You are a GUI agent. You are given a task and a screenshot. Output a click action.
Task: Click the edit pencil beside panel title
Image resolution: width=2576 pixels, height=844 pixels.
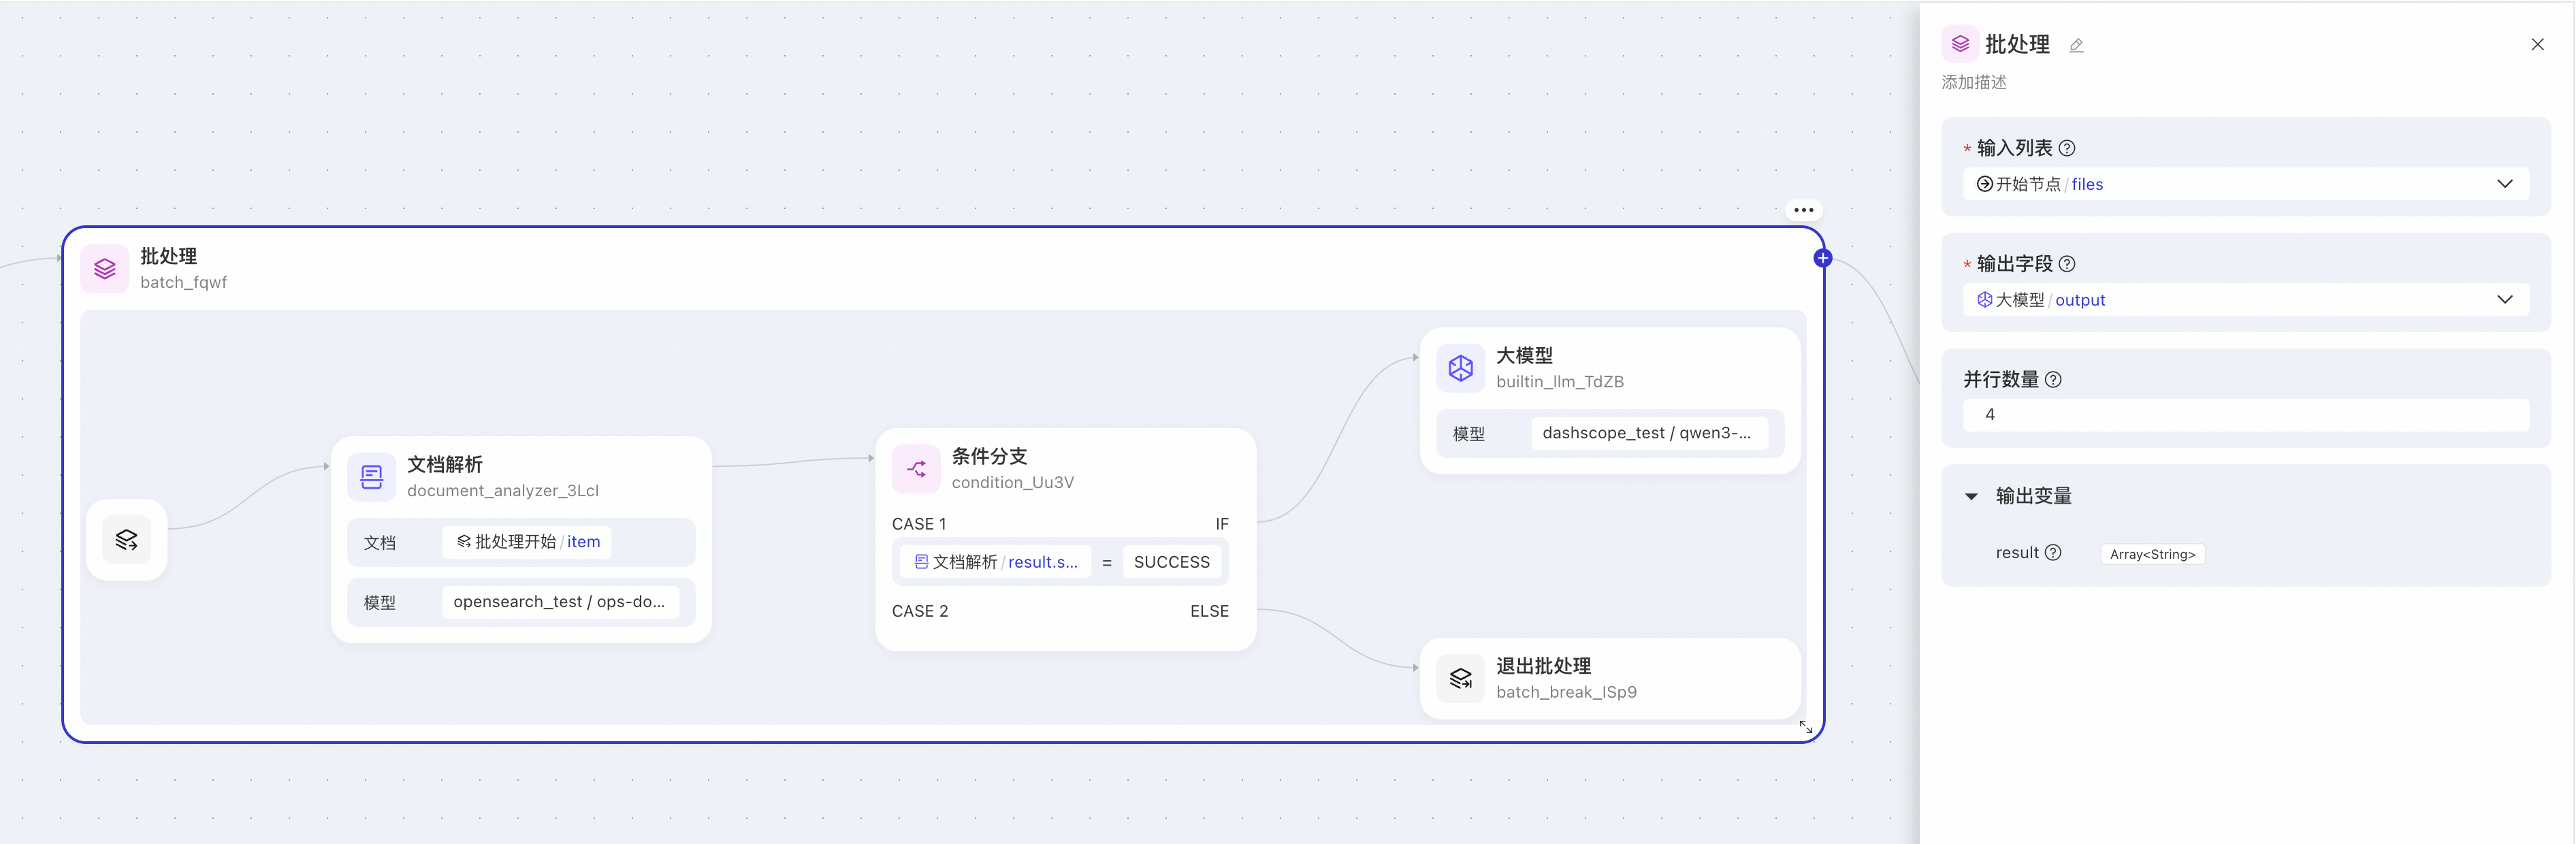[x=2076, y=46]
